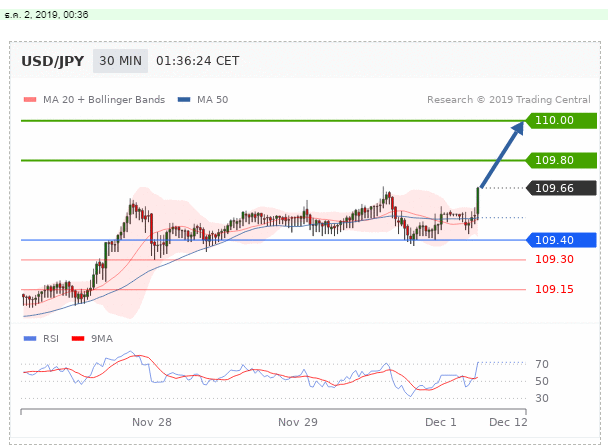
Task: Click the 109.66 current price tag
Action: [x=561, y=188]
